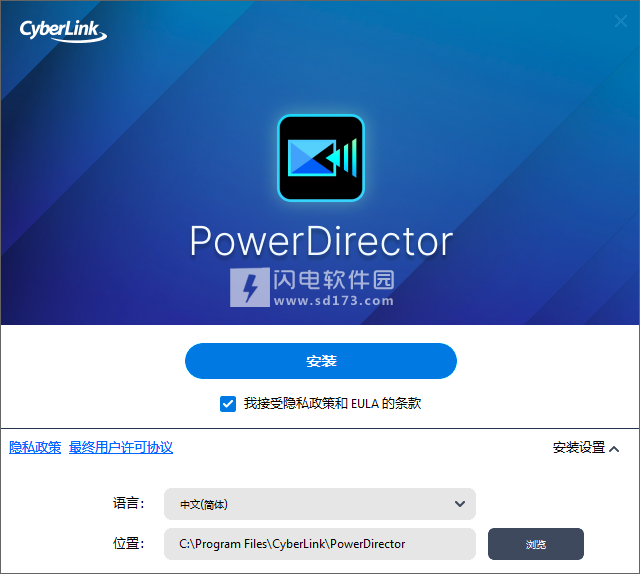This screenshot has height=574, width=640.
Task: Open the 最终用户许可协议 link
Action: coord(121,447)
